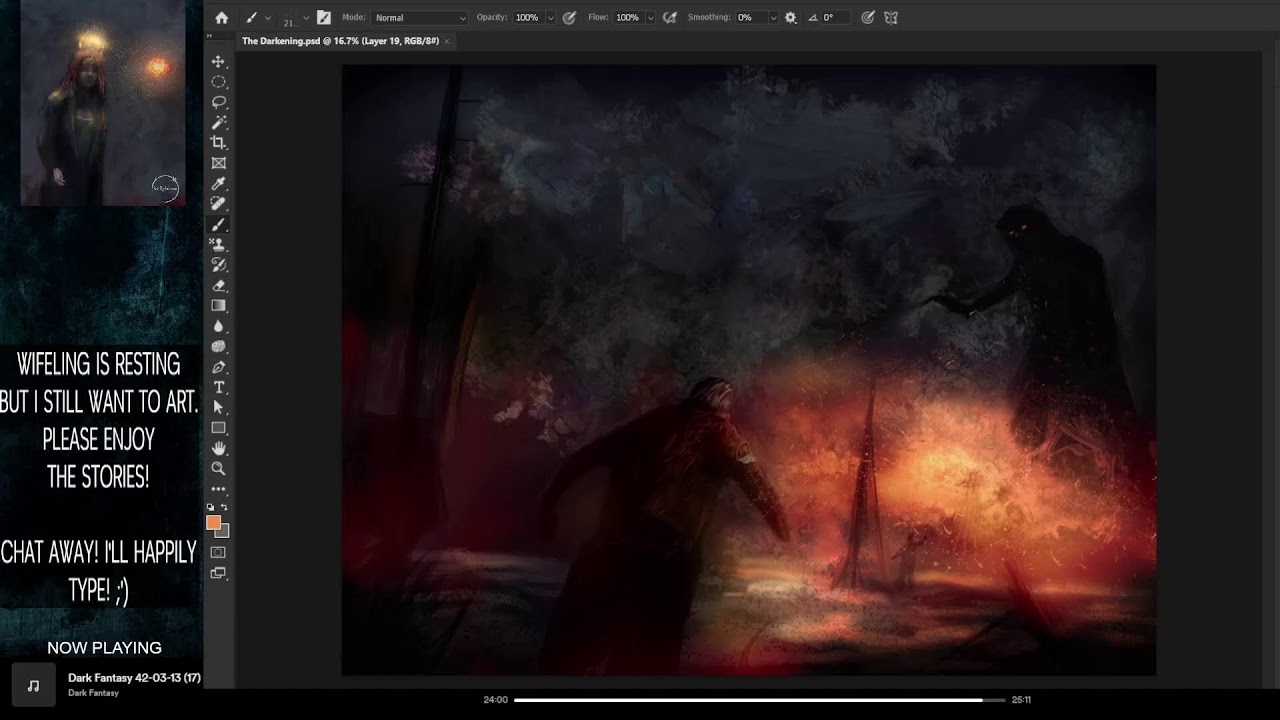Image resolution: width=1280 pixels, height=720 pixels.
Task: Select the Pen tool
Action: (218, 367)
